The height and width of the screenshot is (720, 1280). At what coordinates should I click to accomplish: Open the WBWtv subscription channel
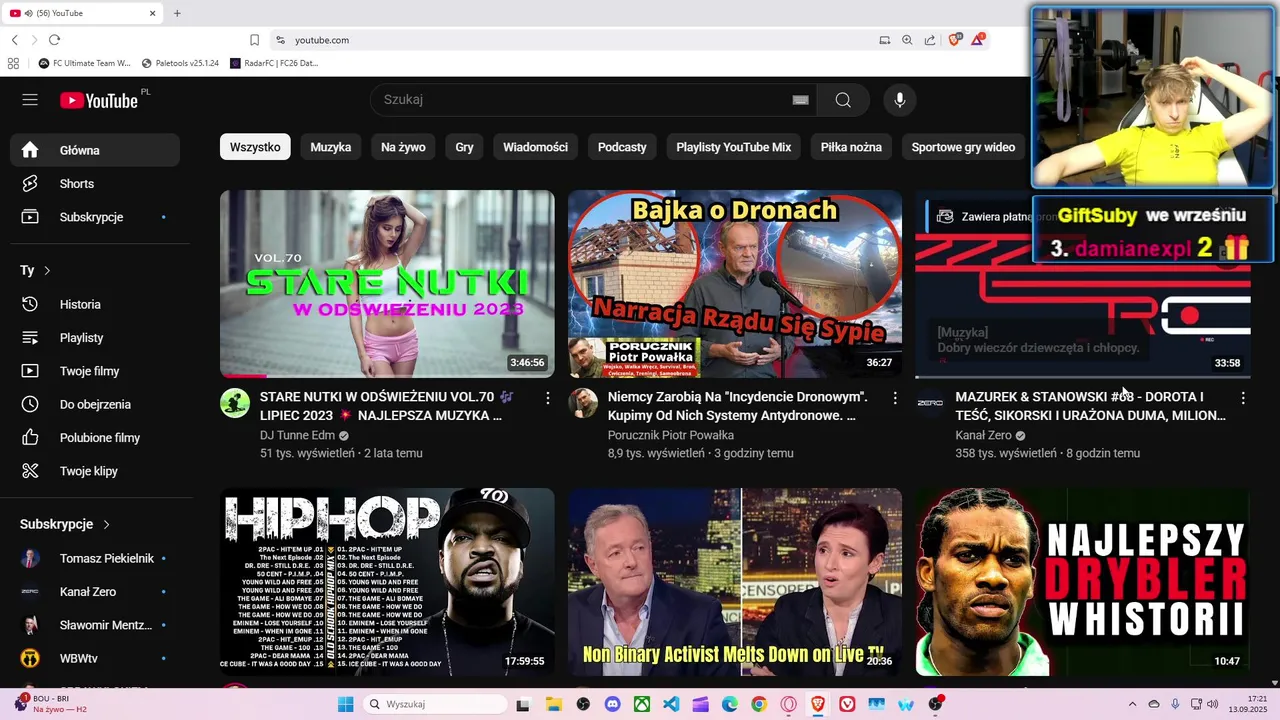click(x=95, y=659)
